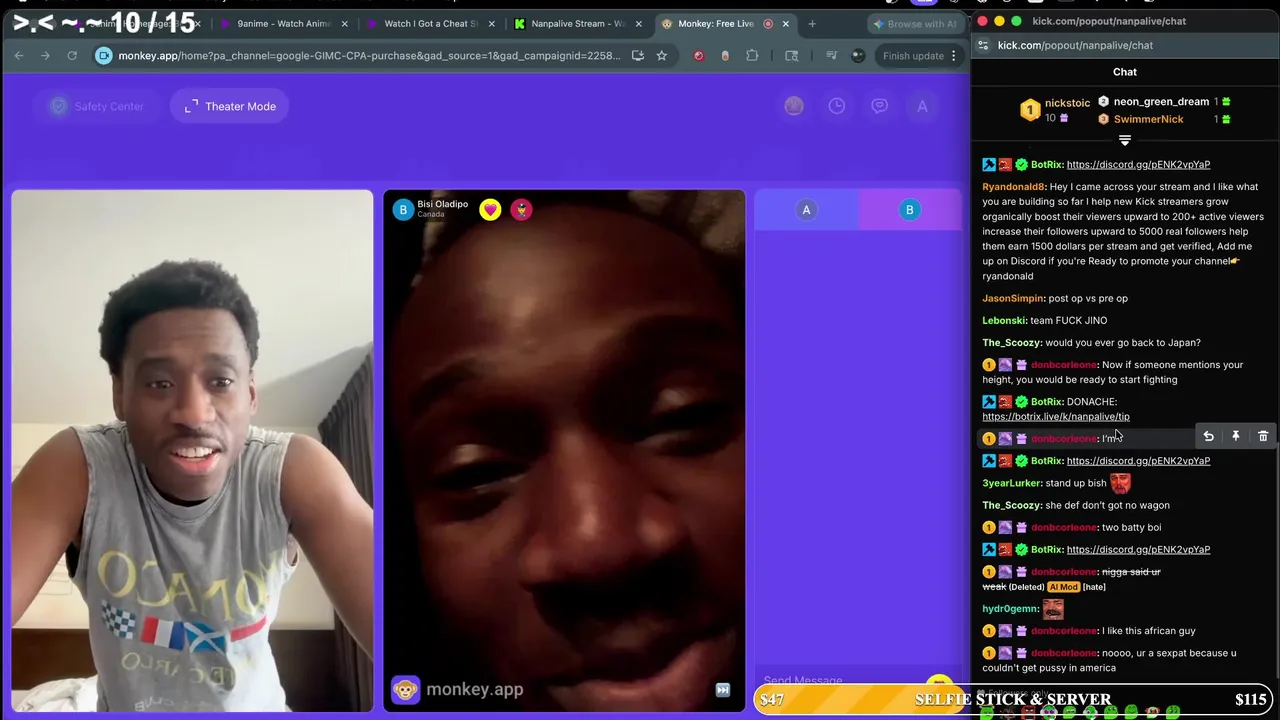
Task: Open the A profile avatar in Monkey header
Action: click(922, 106)
